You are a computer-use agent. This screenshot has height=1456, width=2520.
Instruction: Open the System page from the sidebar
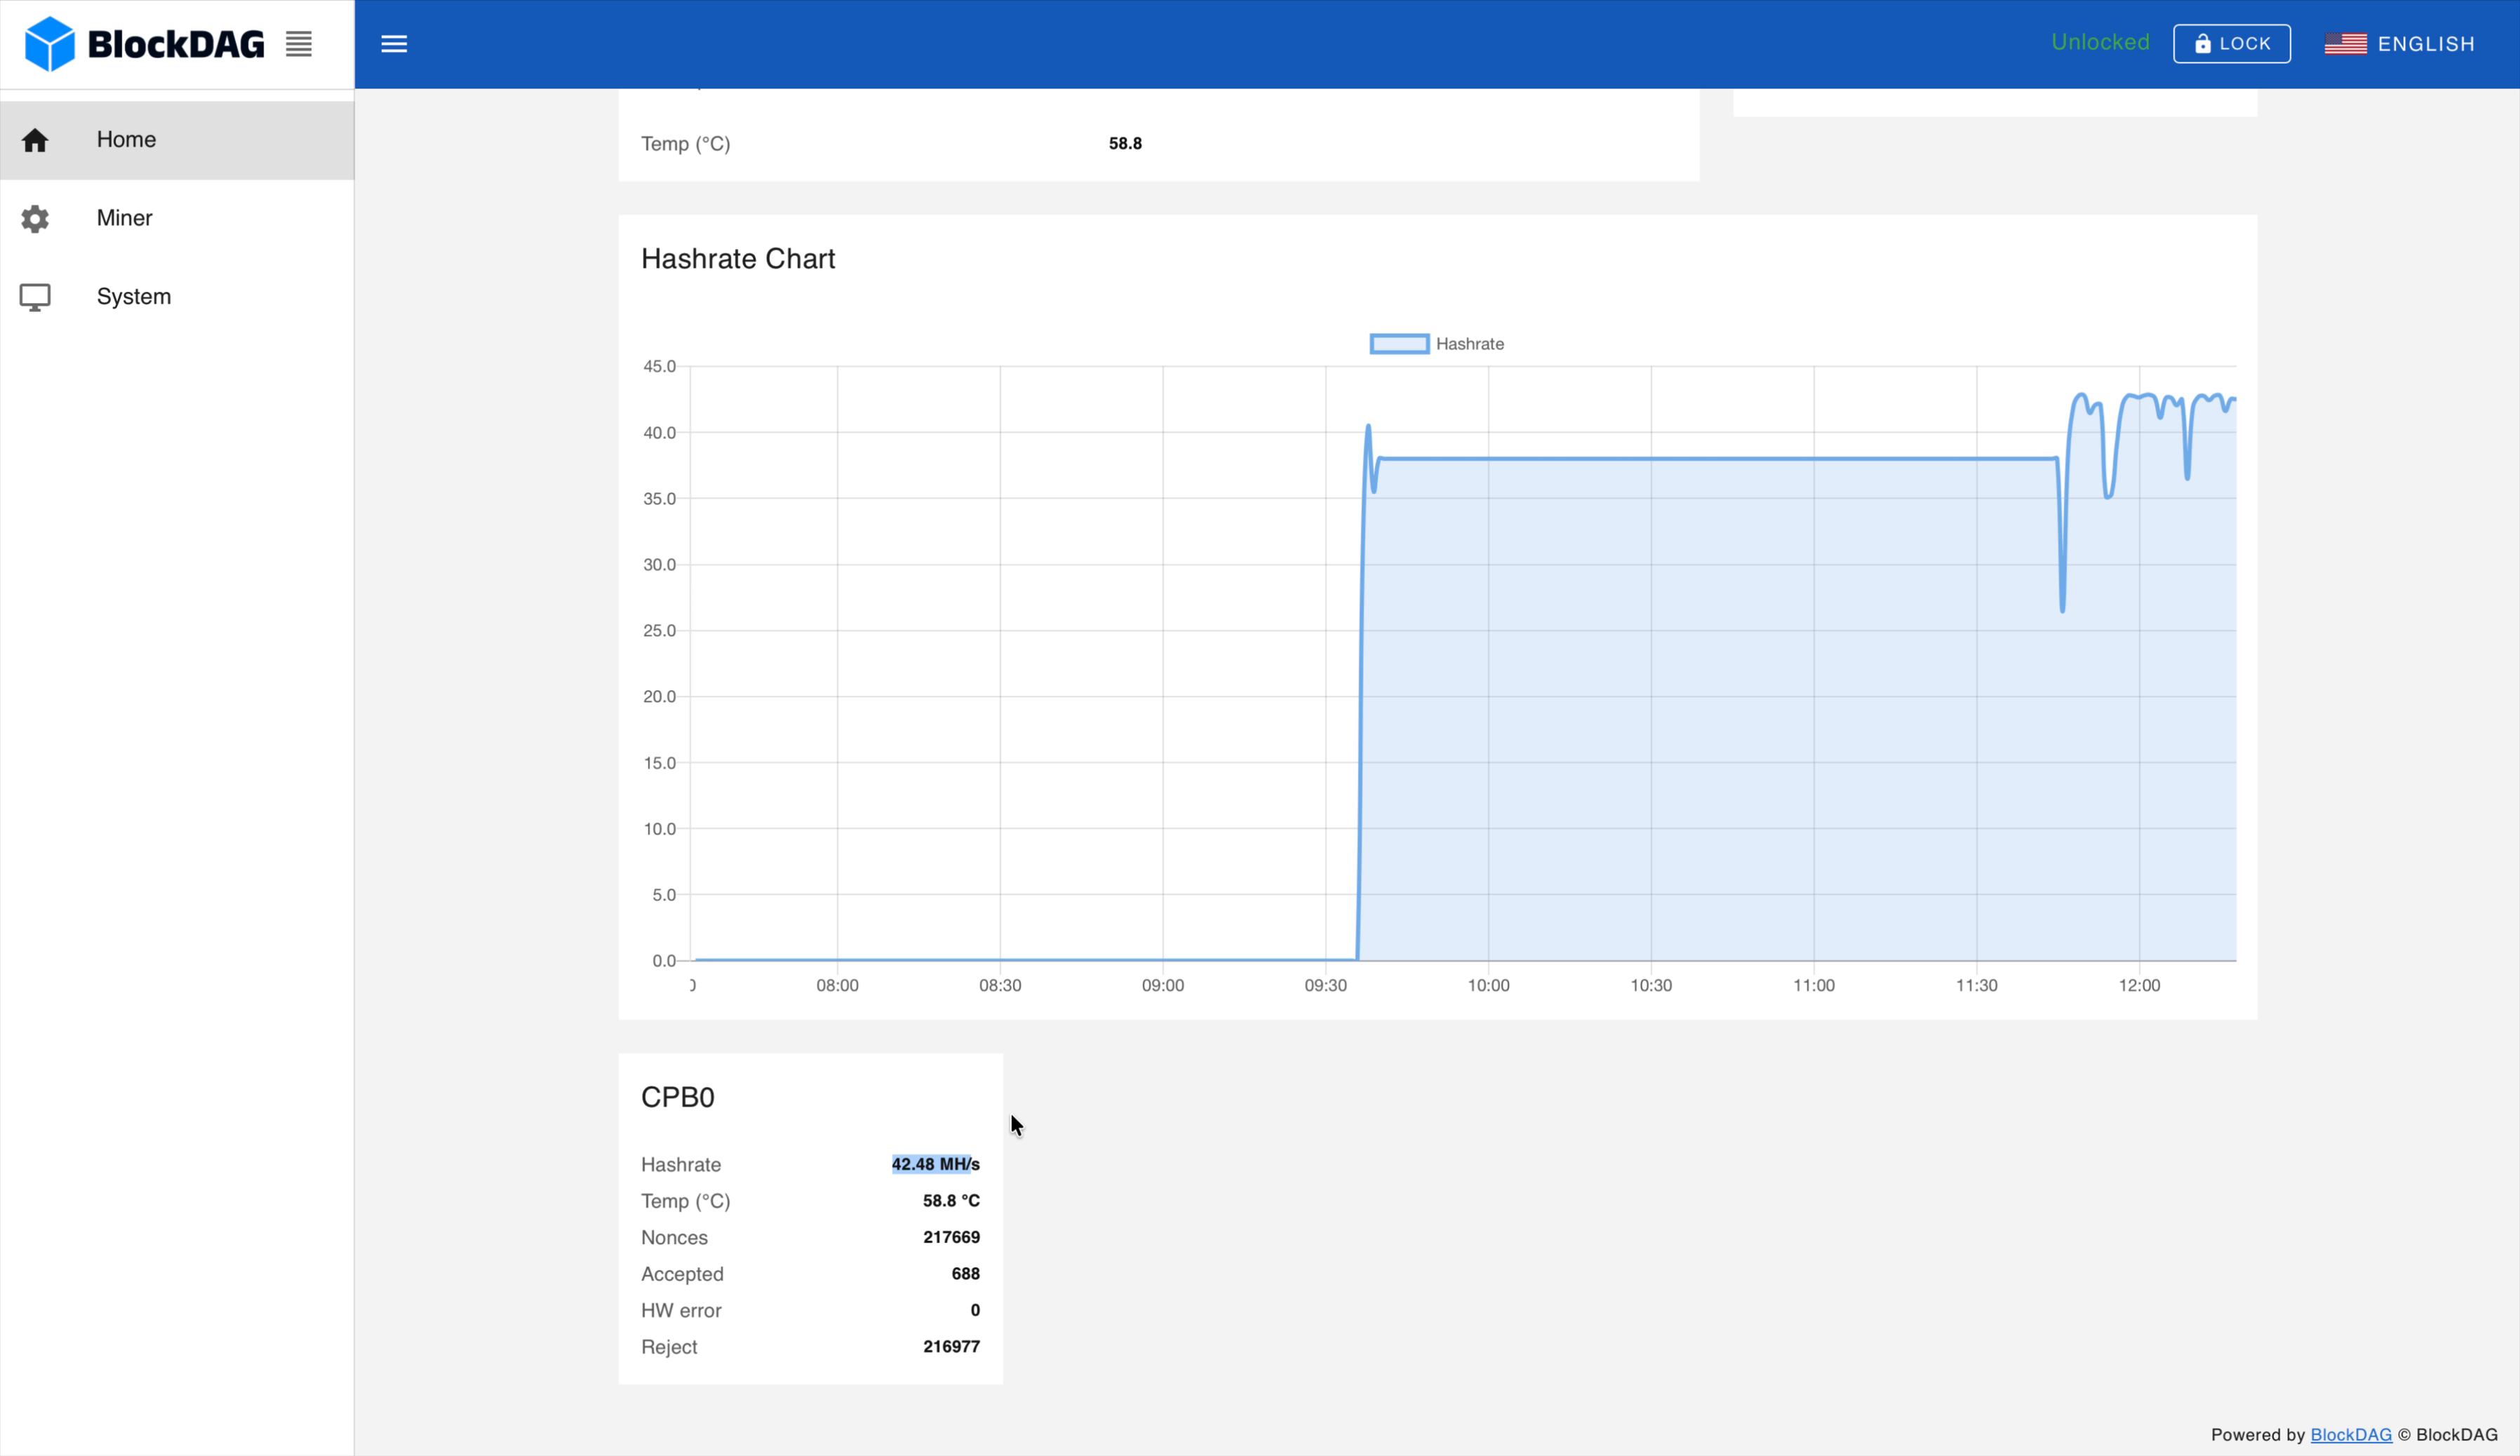[133, 296]
